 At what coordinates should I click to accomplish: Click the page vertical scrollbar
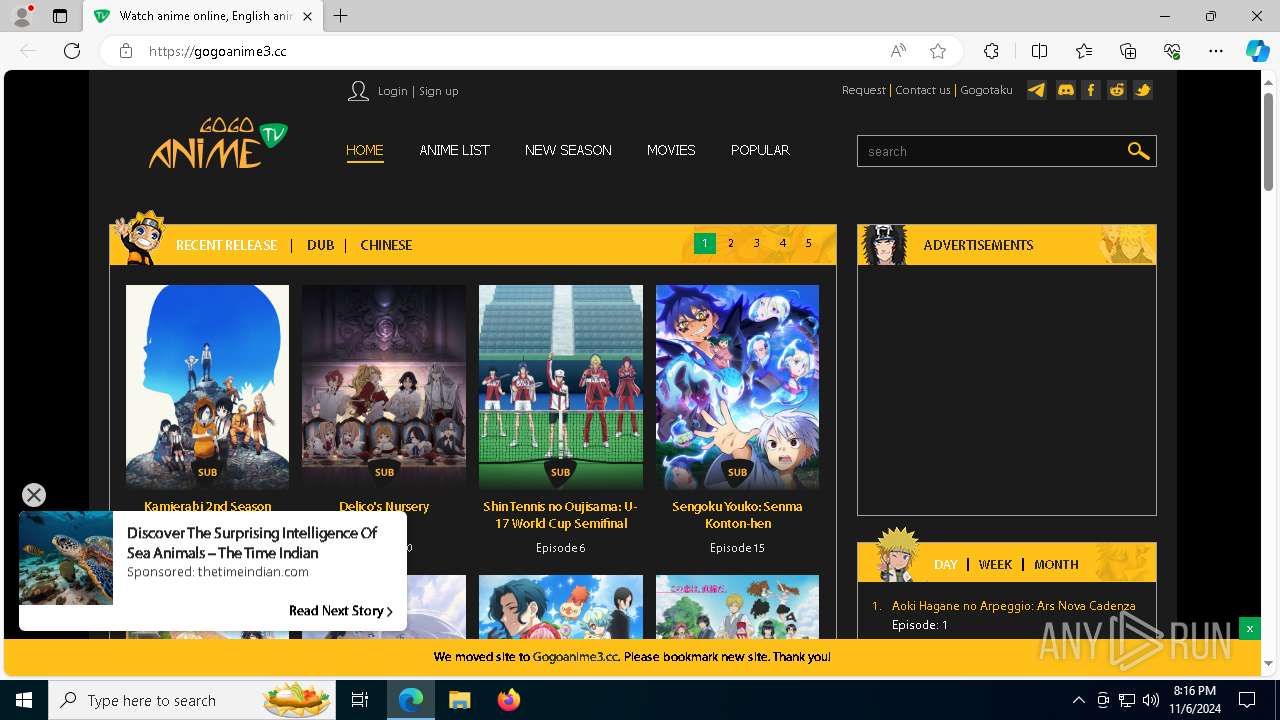(x=1268, y=140)
